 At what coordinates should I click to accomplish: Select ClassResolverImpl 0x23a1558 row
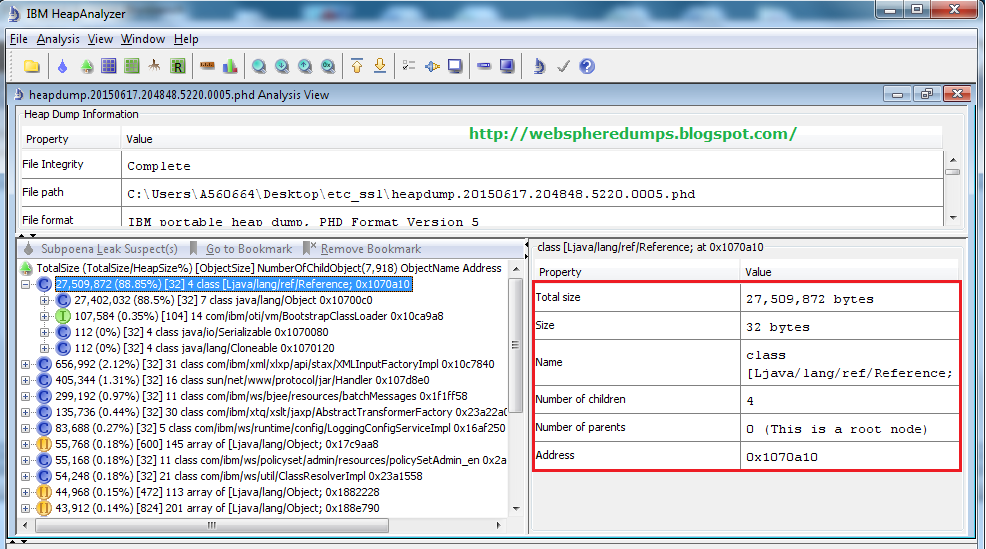[x=239, y=476]
